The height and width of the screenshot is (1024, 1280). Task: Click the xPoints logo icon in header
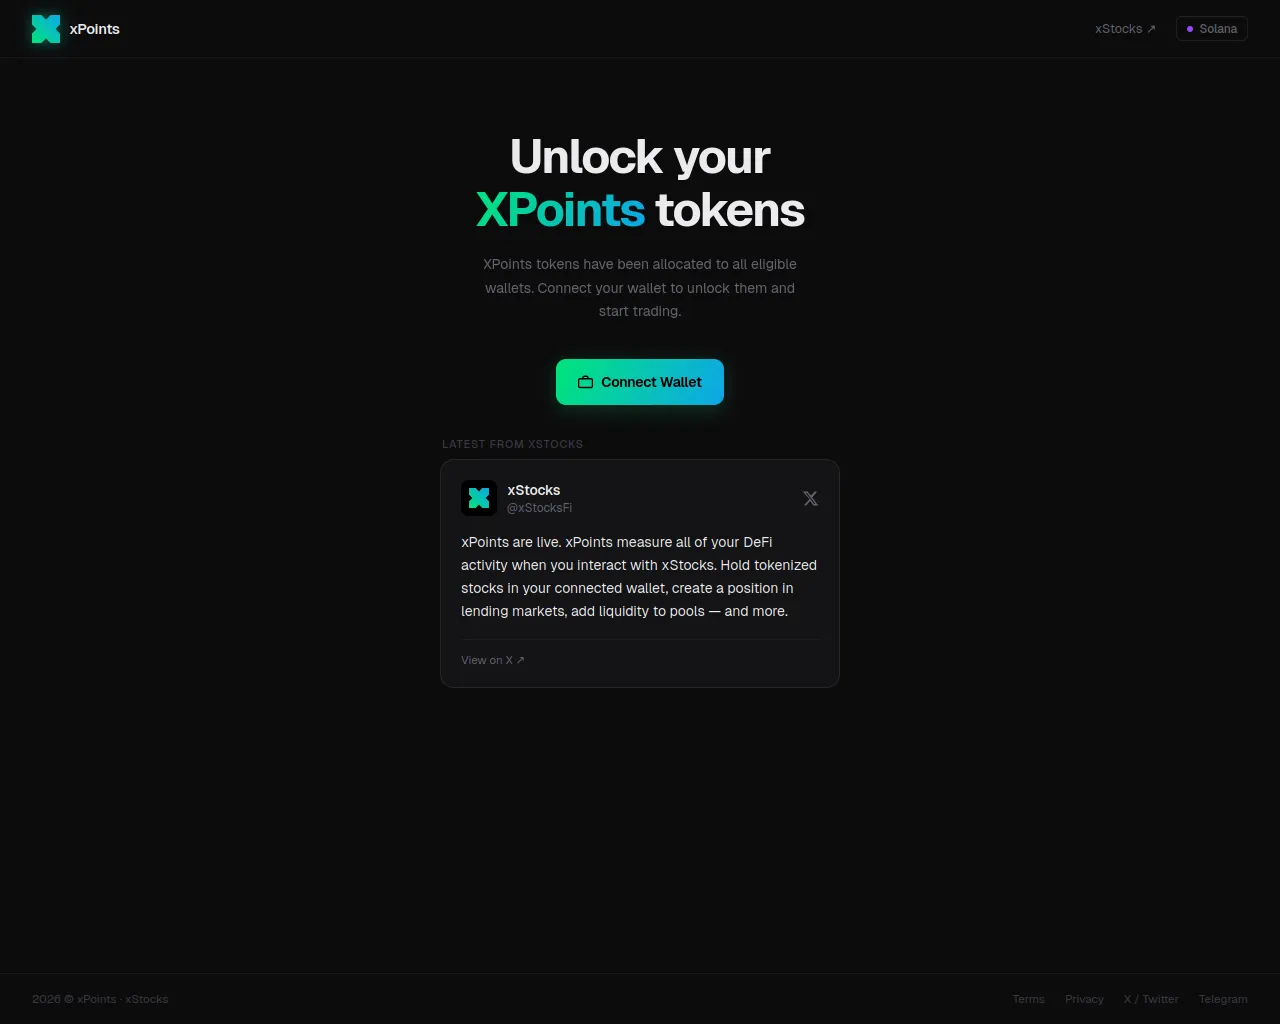46,29
